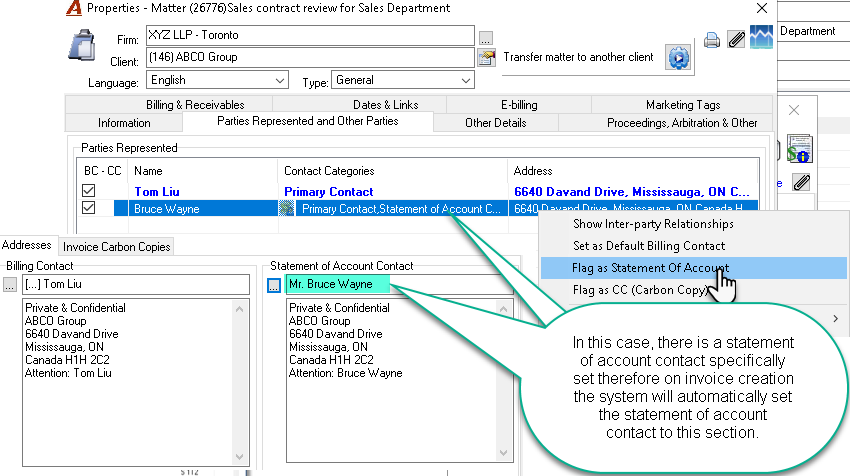Click the print icon in Properties window
Viewport: 850px width, 476px height.
tap(712, 40)
